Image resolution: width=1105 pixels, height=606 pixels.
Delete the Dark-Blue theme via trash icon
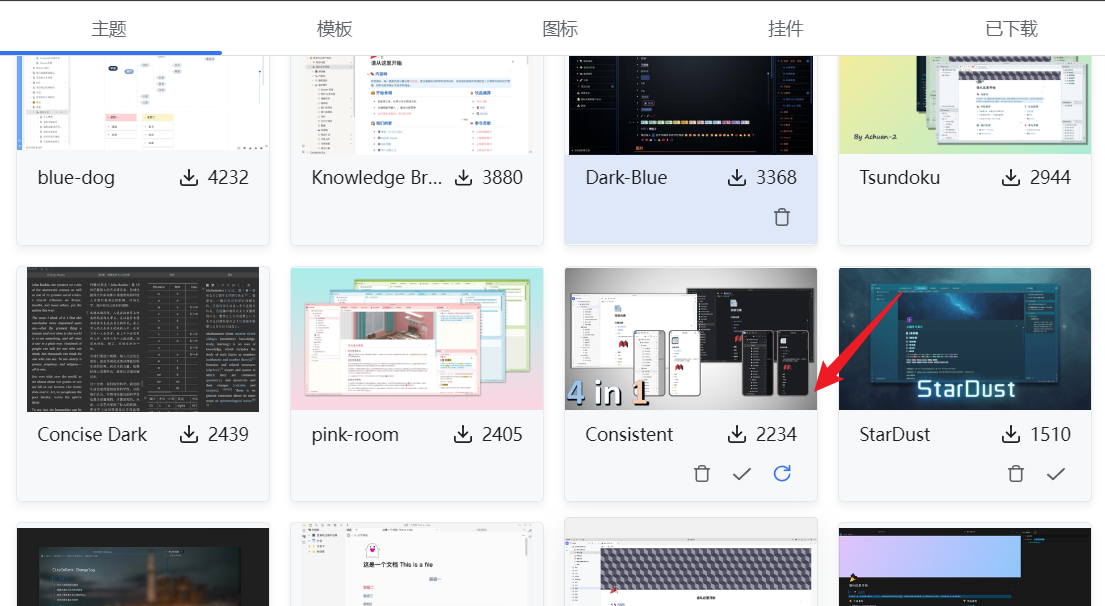pos(782,217)
